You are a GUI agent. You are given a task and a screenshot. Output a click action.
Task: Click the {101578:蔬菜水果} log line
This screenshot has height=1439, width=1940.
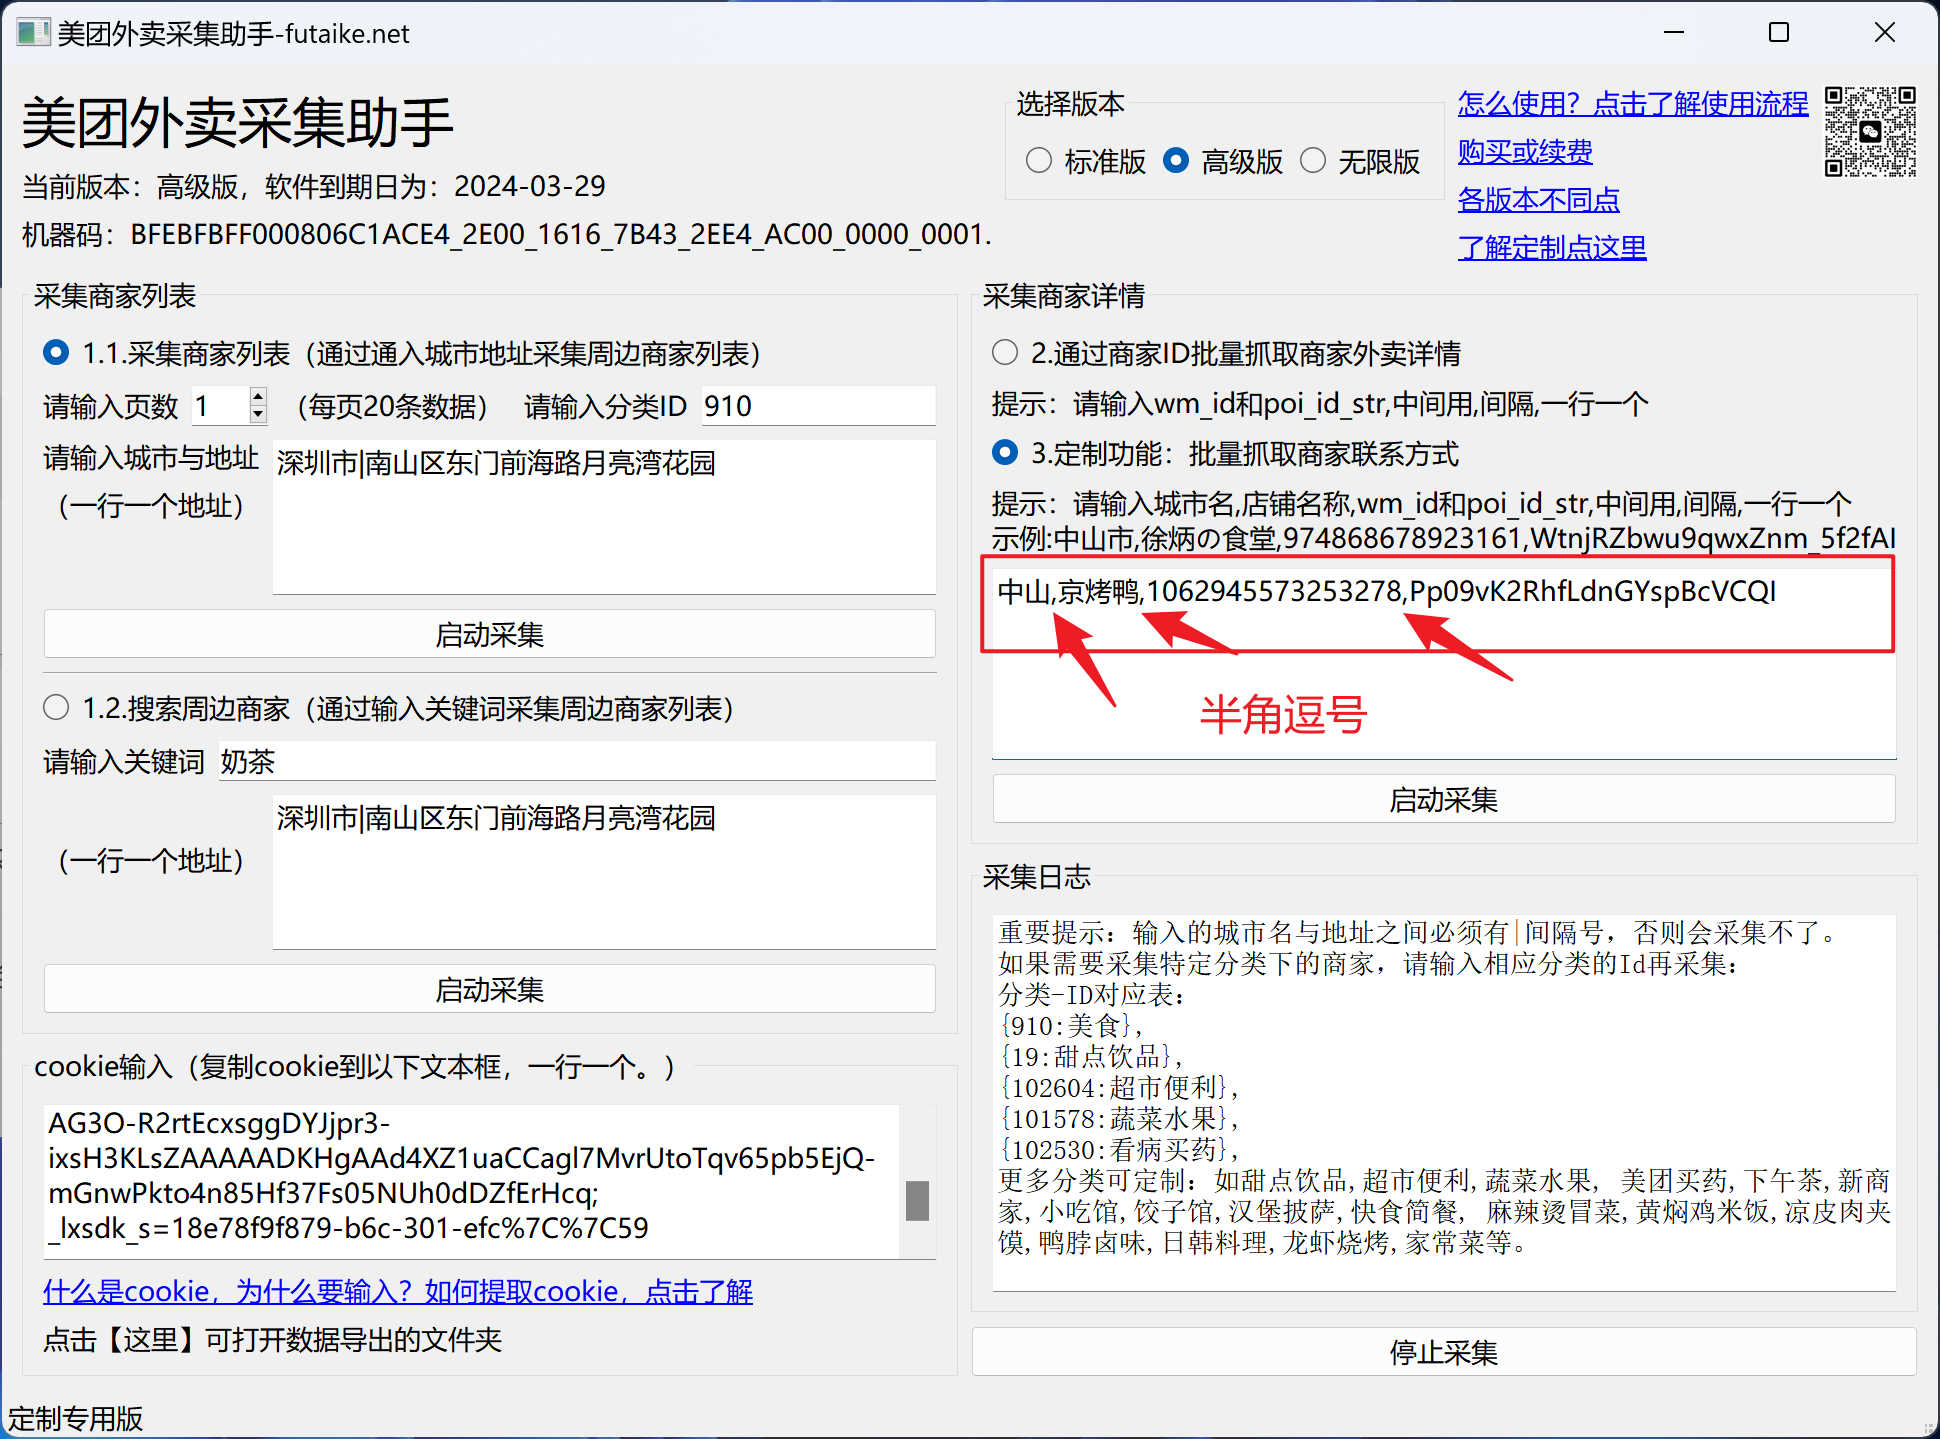(x=1119, y=1118)
